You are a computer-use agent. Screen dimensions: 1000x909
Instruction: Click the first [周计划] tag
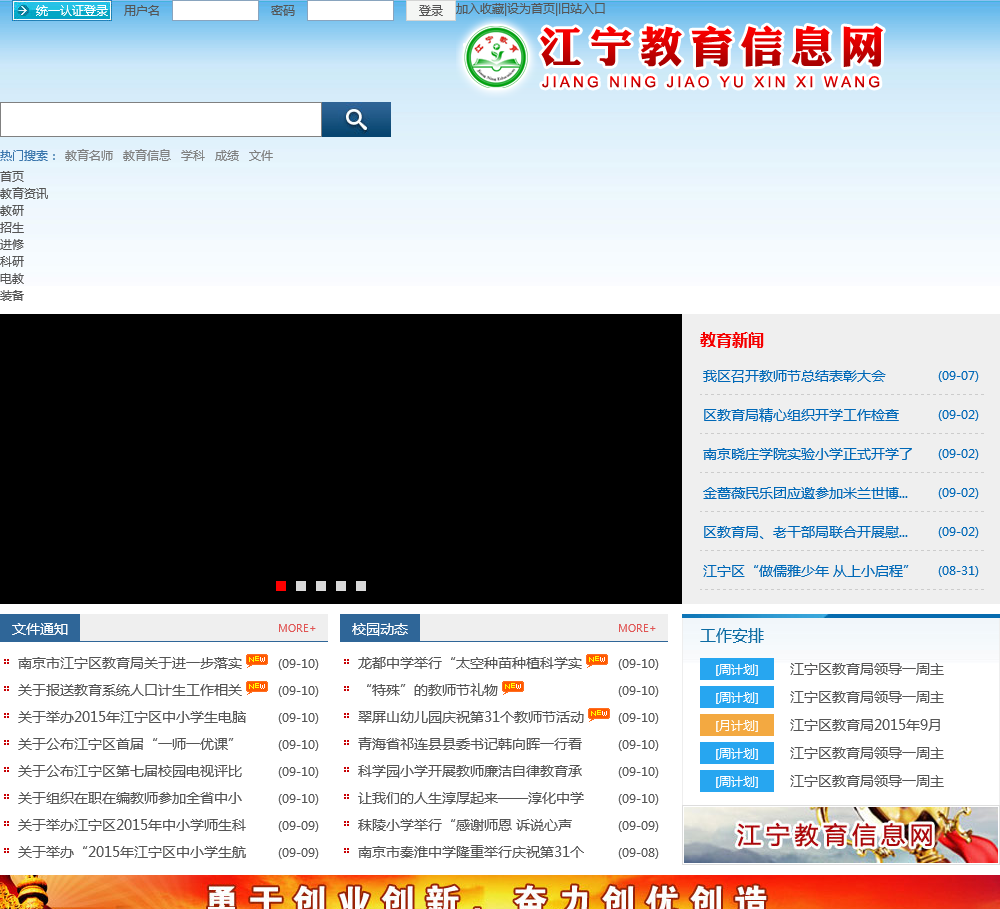point(737,669)
